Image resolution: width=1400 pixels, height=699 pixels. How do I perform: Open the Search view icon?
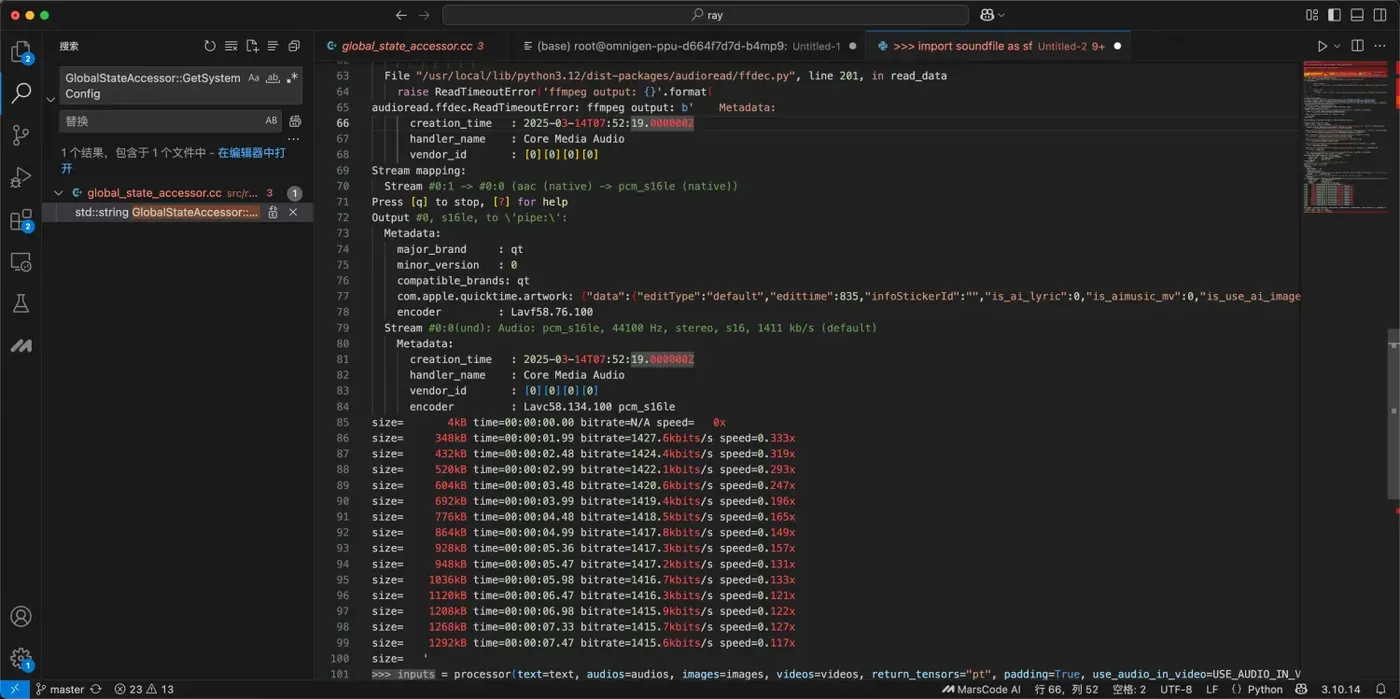click(21, 94)
